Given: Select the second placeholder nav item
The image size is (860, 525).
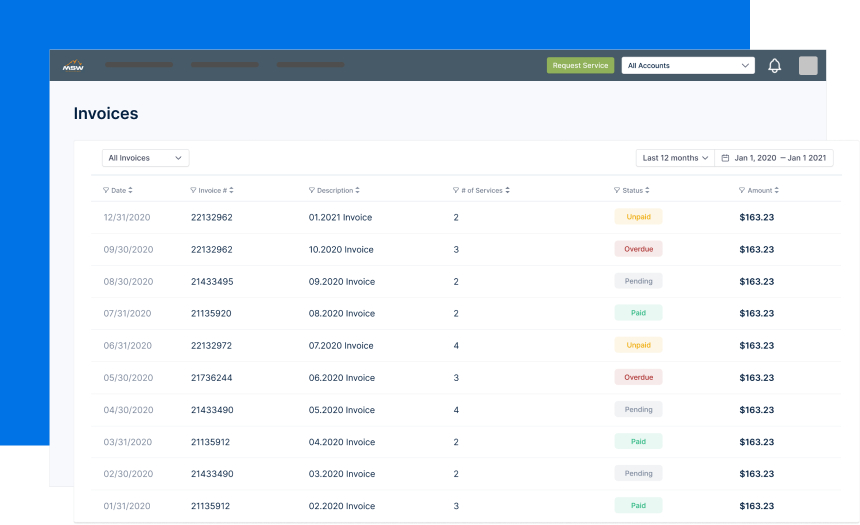Looking at the screenshot, I should [x=224, y=65].
